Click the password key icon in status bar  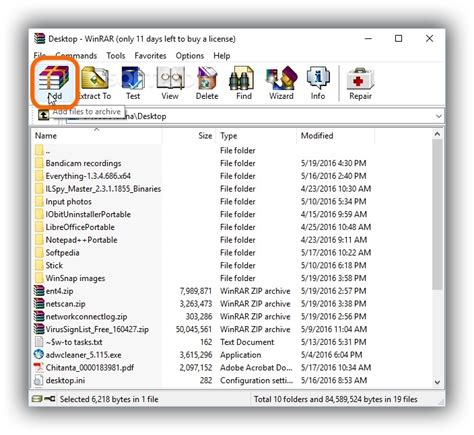(x=50, y=399)
